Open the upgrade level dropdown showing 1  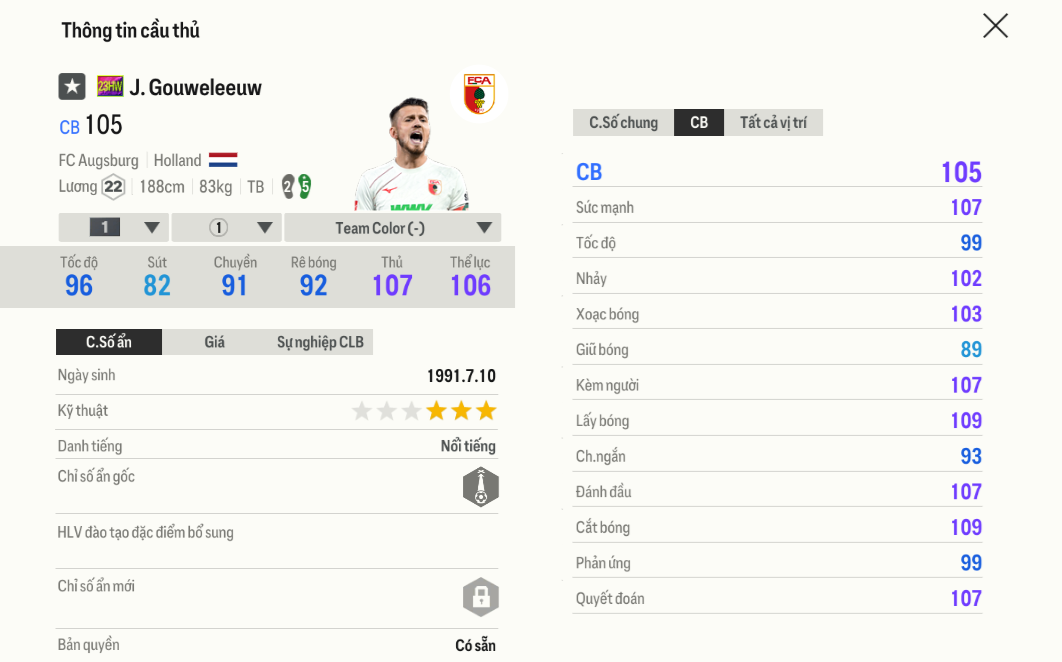113,228
